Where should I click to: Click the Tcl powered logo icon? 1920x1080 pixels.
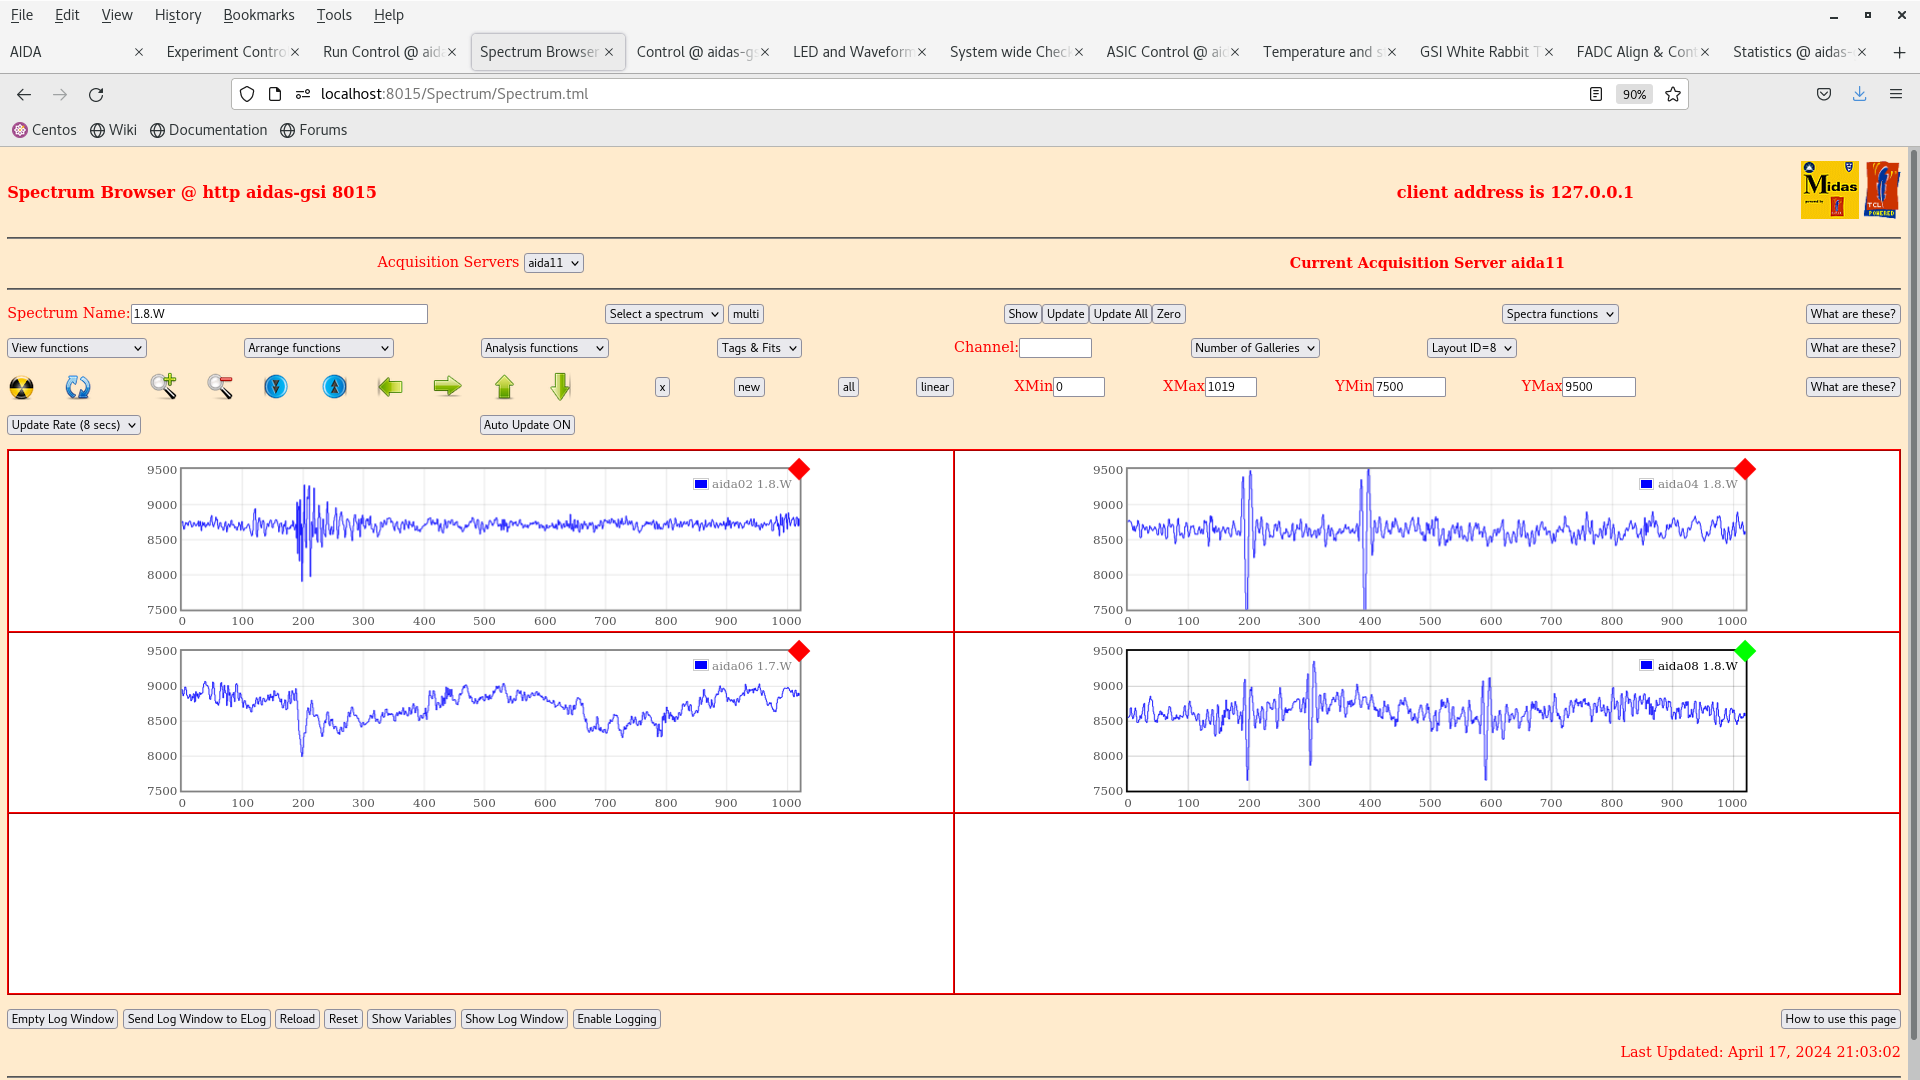tap(1881, 190)
